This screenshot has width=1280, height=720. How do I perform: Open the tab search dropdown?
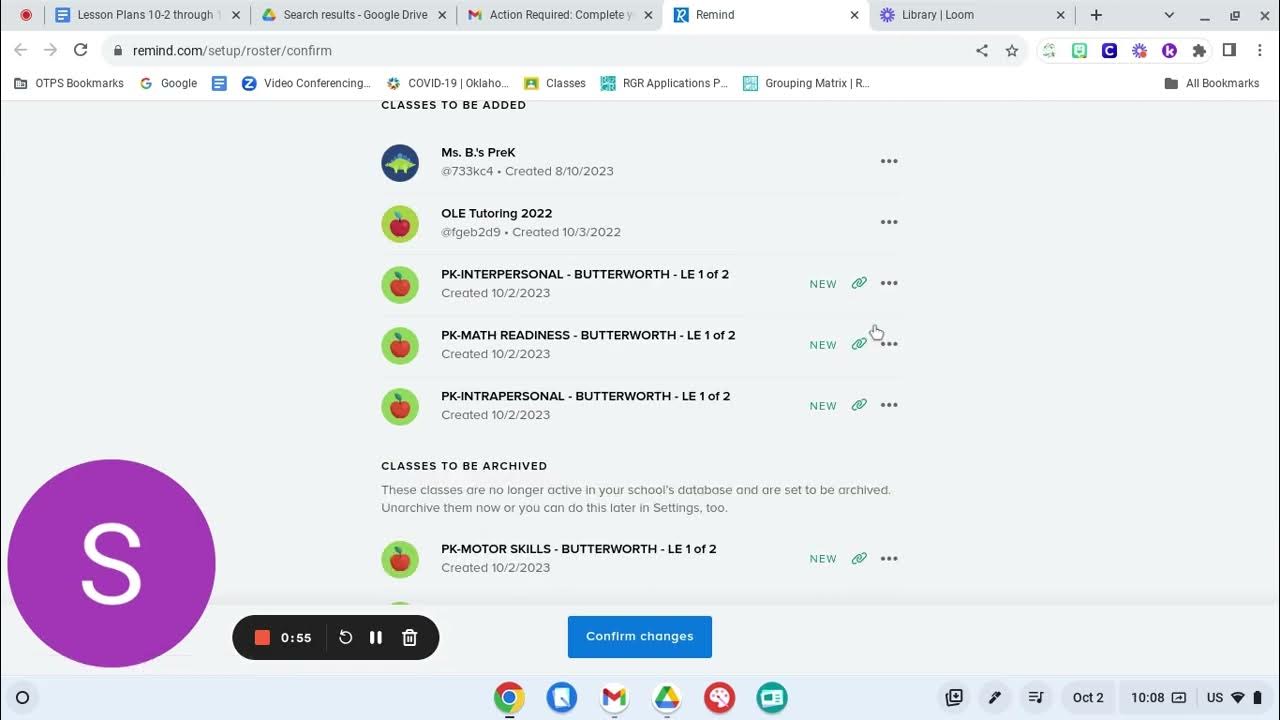coord(1169,15)
